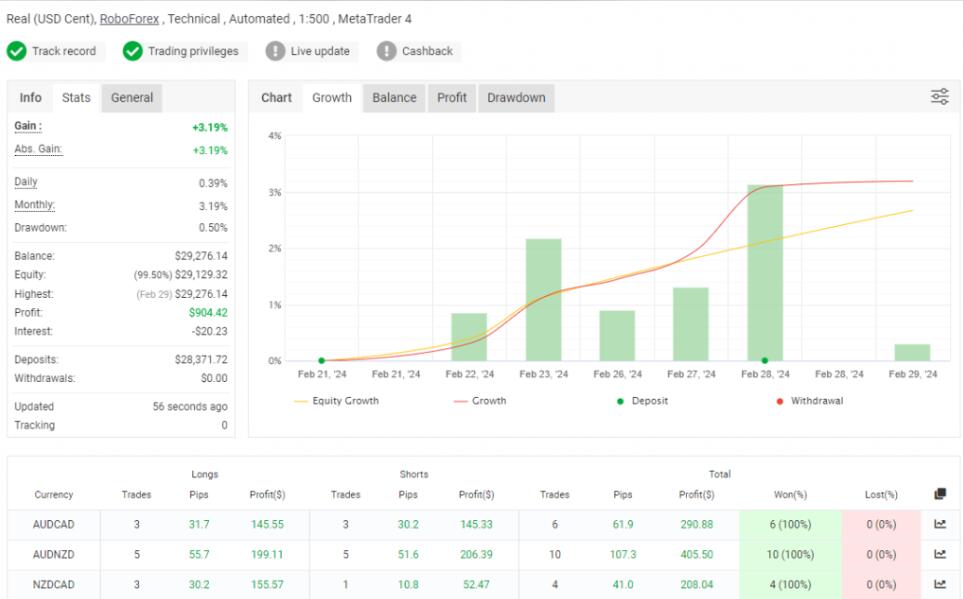Viewport: 963px width, 599px height.
Task: Click the Trading privileges checkmark icon
Action: click(x=133, y=51)
